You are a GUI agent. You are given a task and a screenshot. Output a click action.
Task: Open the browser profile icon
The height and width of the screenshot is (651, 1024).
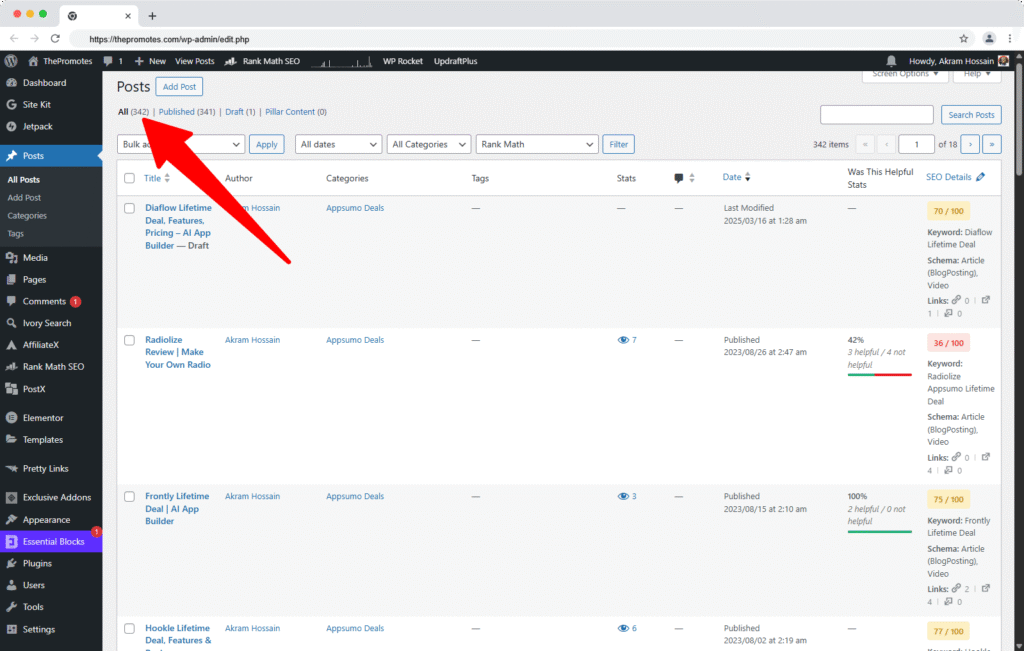[x=989, y=39]
